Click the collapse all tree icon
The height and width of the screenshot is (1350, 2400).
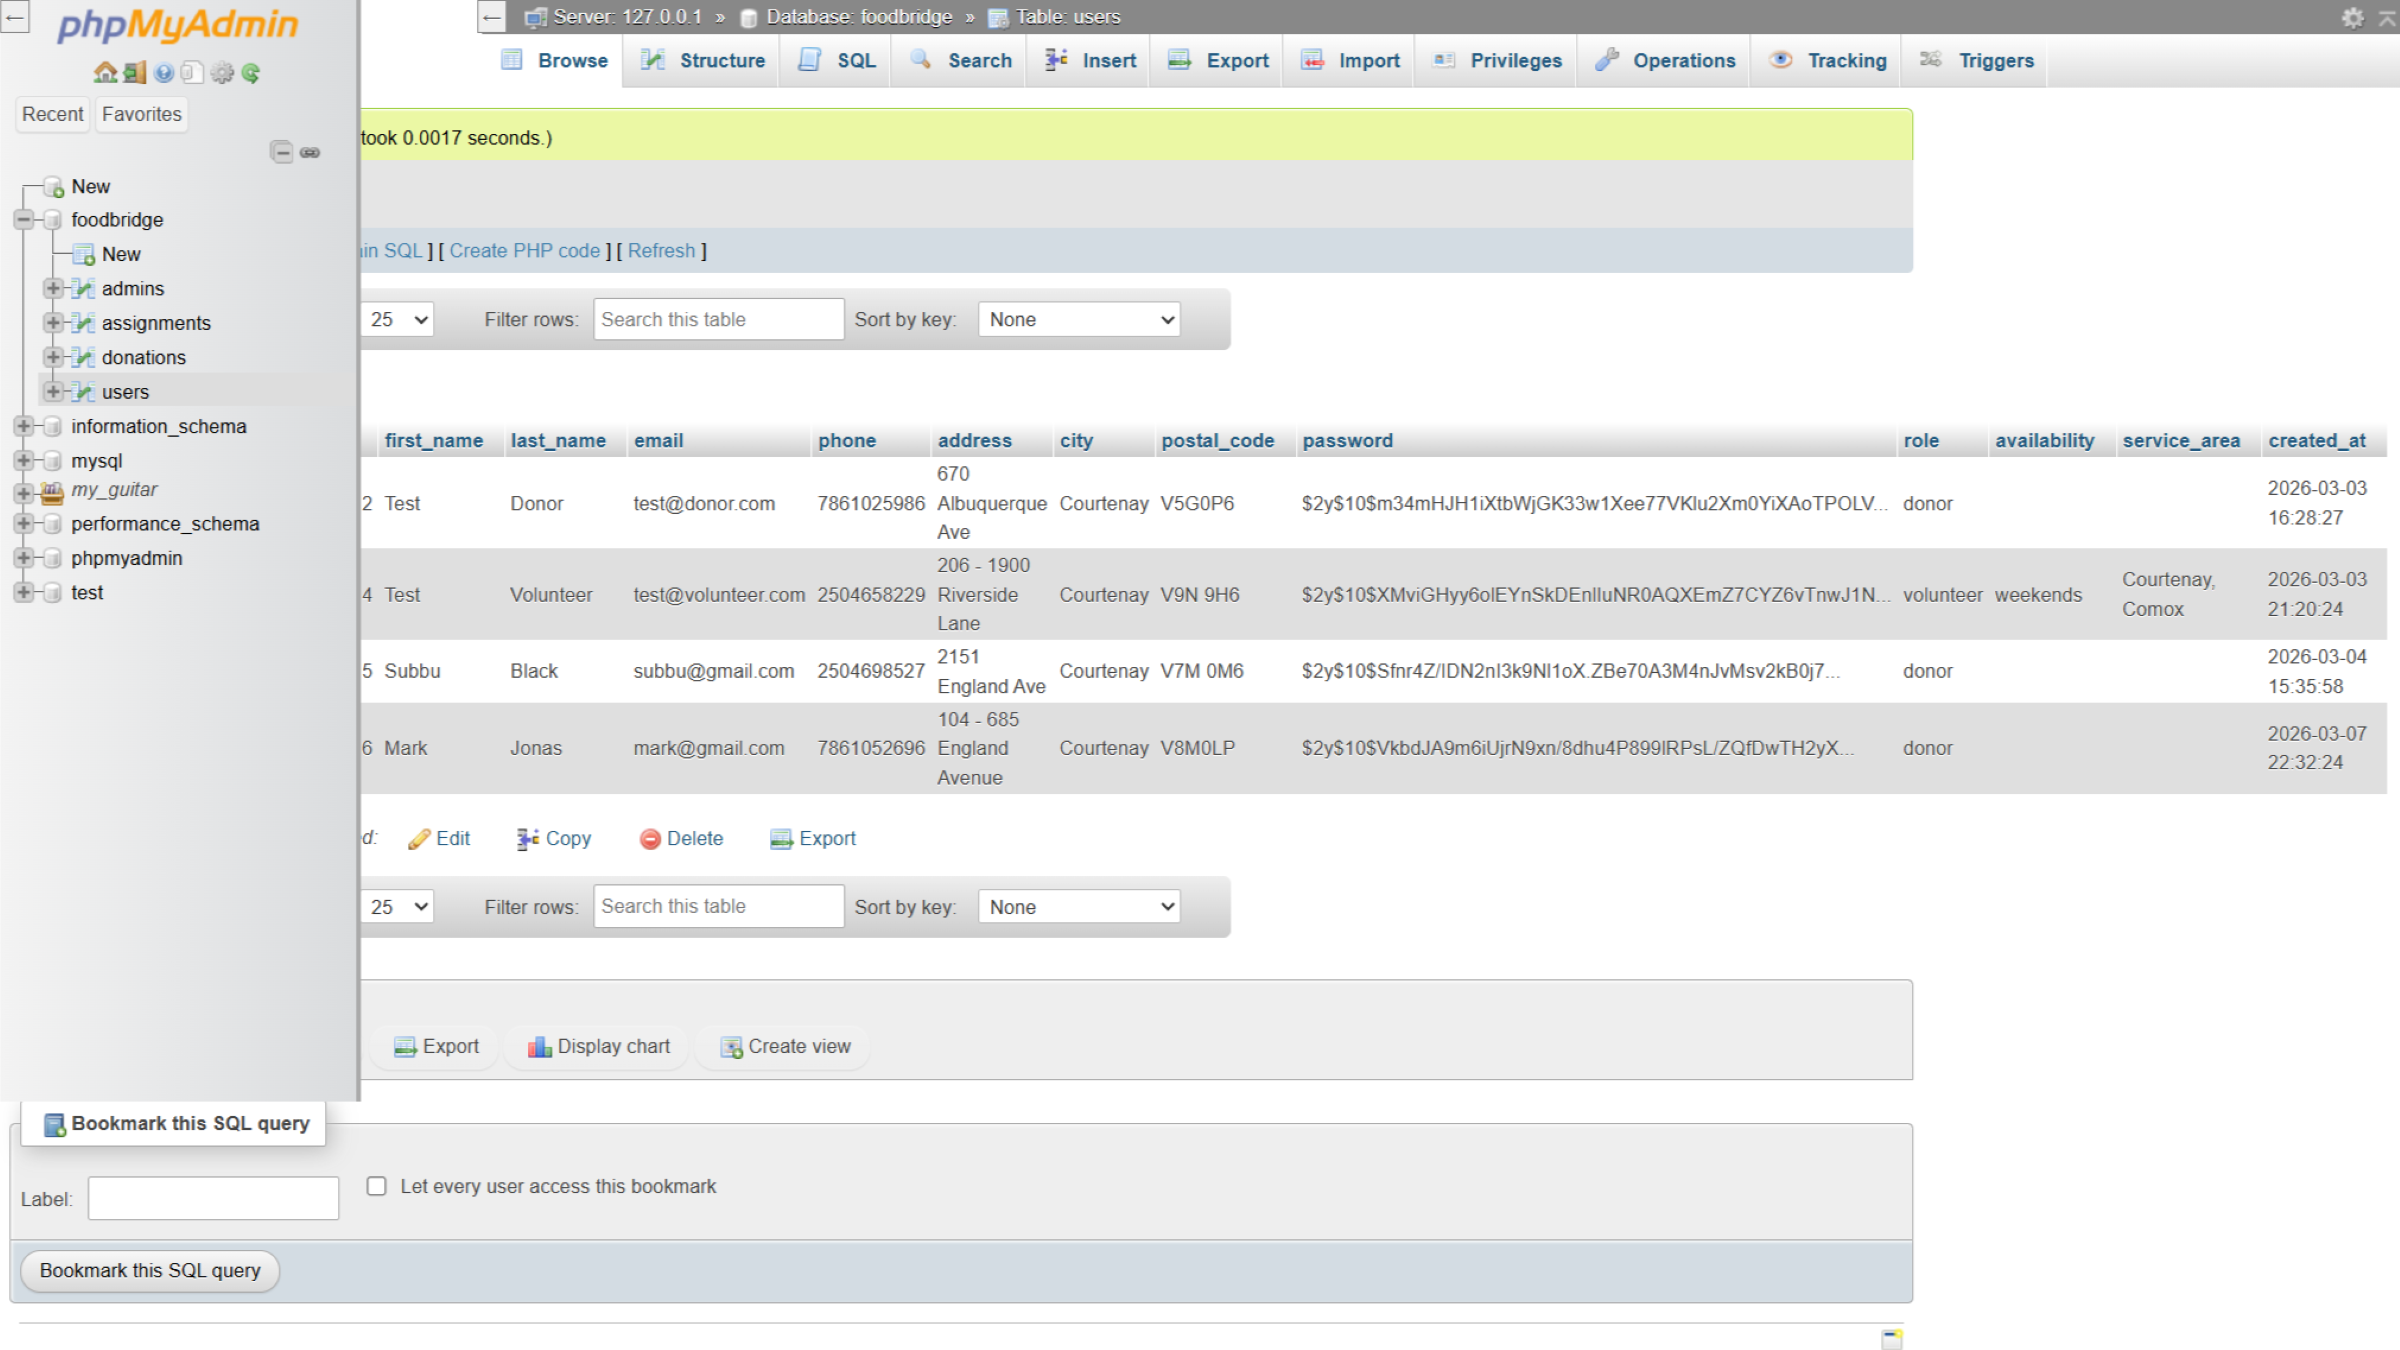pyautogui.click(x=282, y=152)
